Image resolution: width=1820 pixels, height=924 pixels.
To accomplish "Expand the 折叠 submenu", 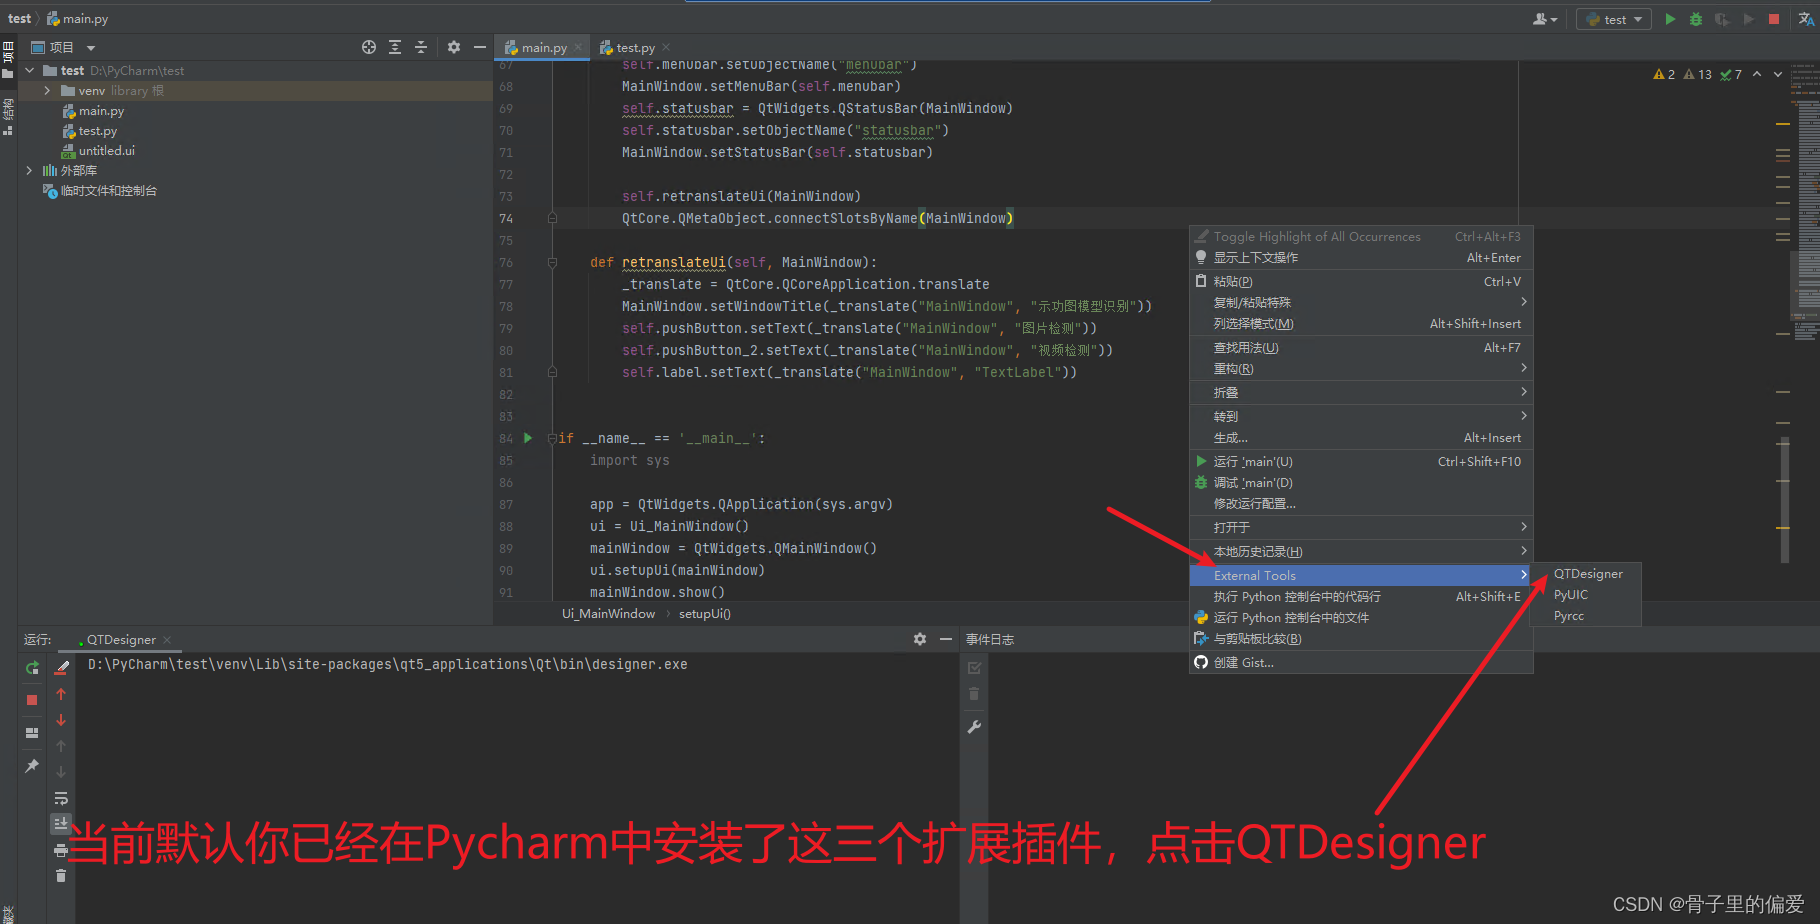I will click(1360, 393).
